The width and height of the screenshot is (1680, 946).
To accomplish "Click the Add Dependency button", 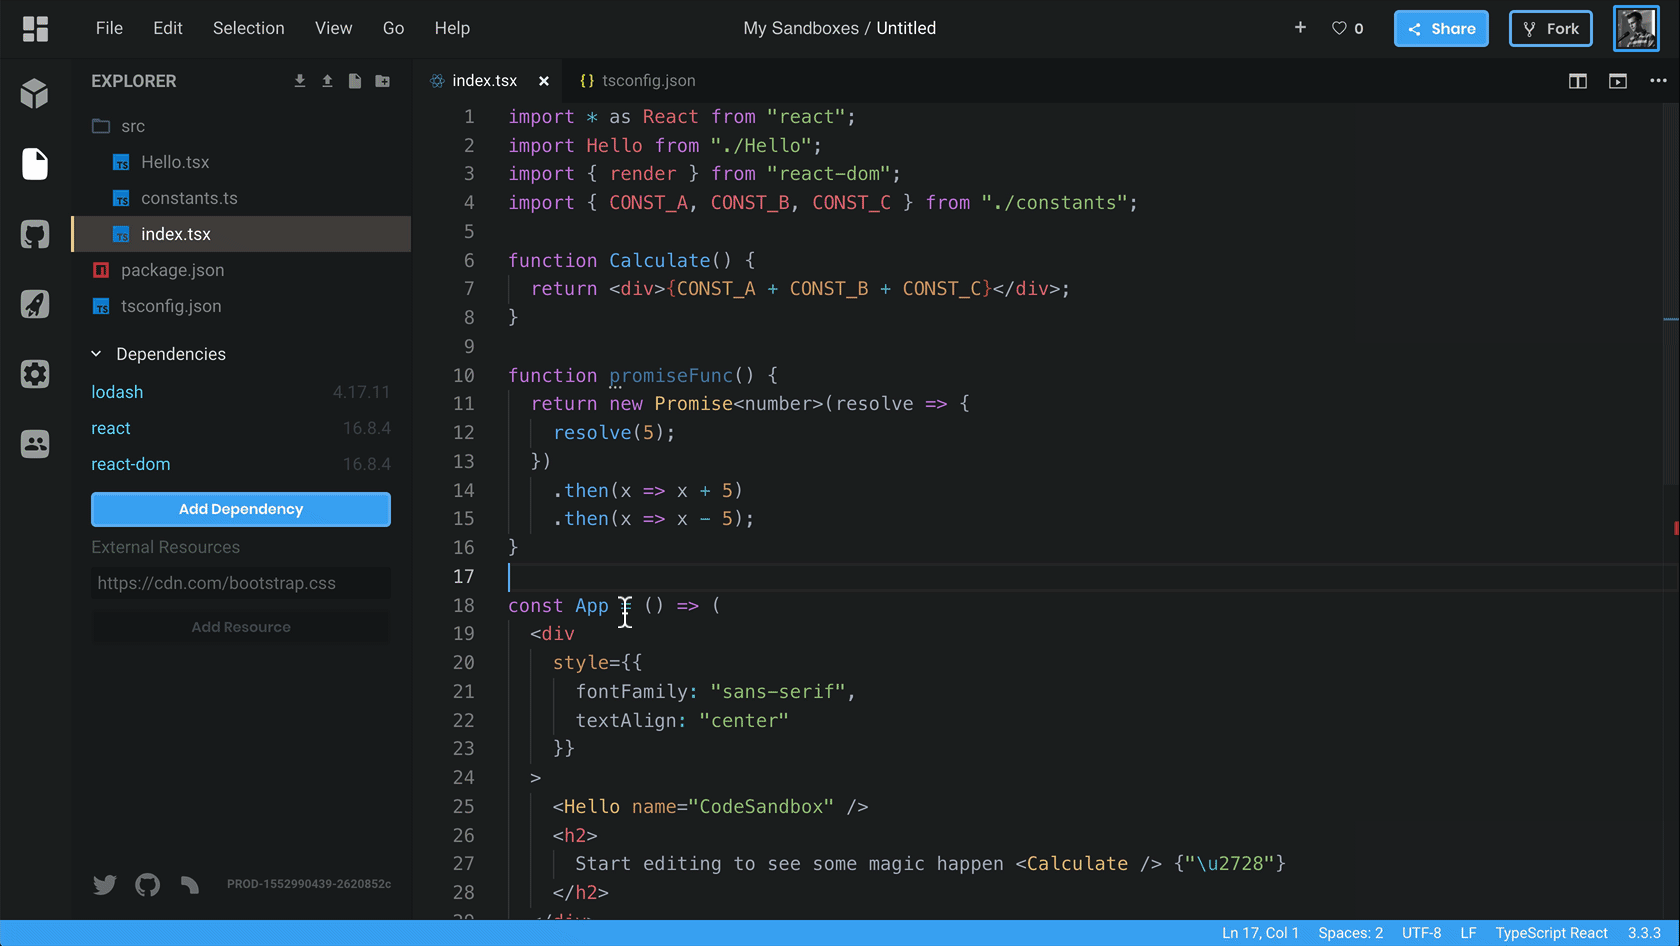I will (240, 509).
